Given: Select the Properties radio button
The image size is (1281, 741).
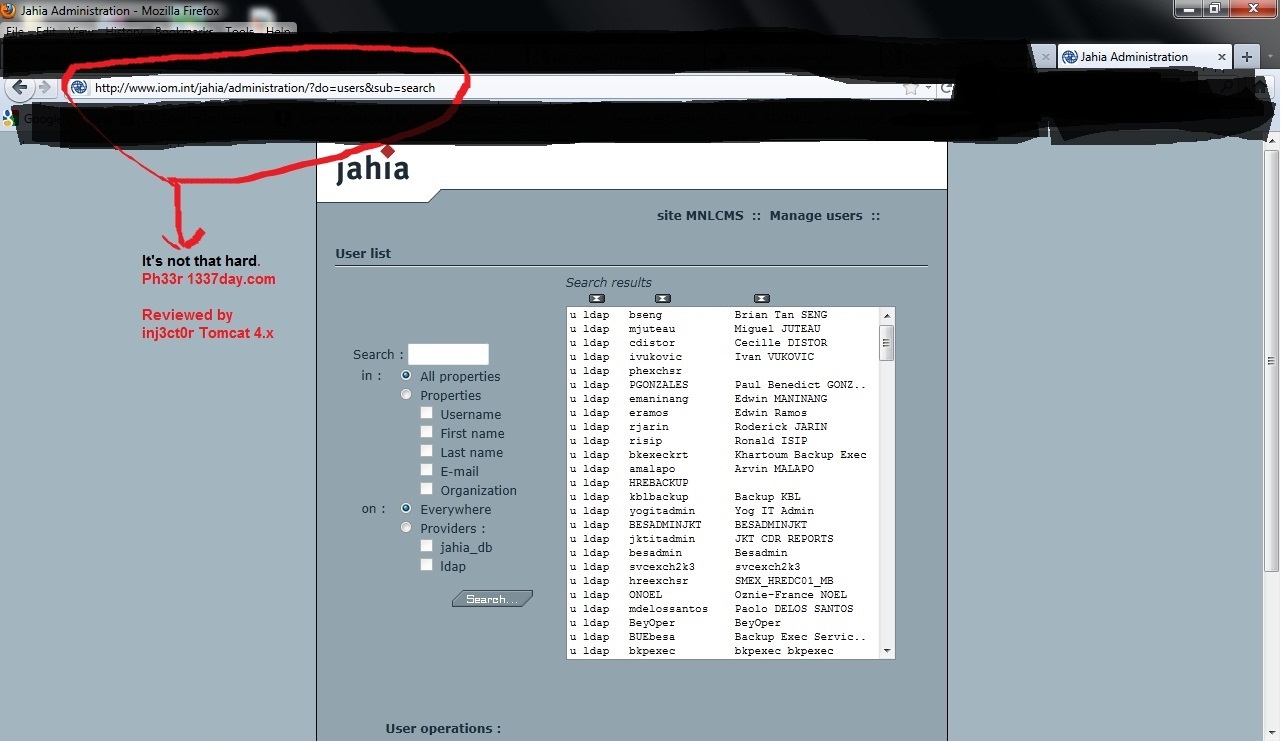Looking at the screenshot, I should pos(406,394).
